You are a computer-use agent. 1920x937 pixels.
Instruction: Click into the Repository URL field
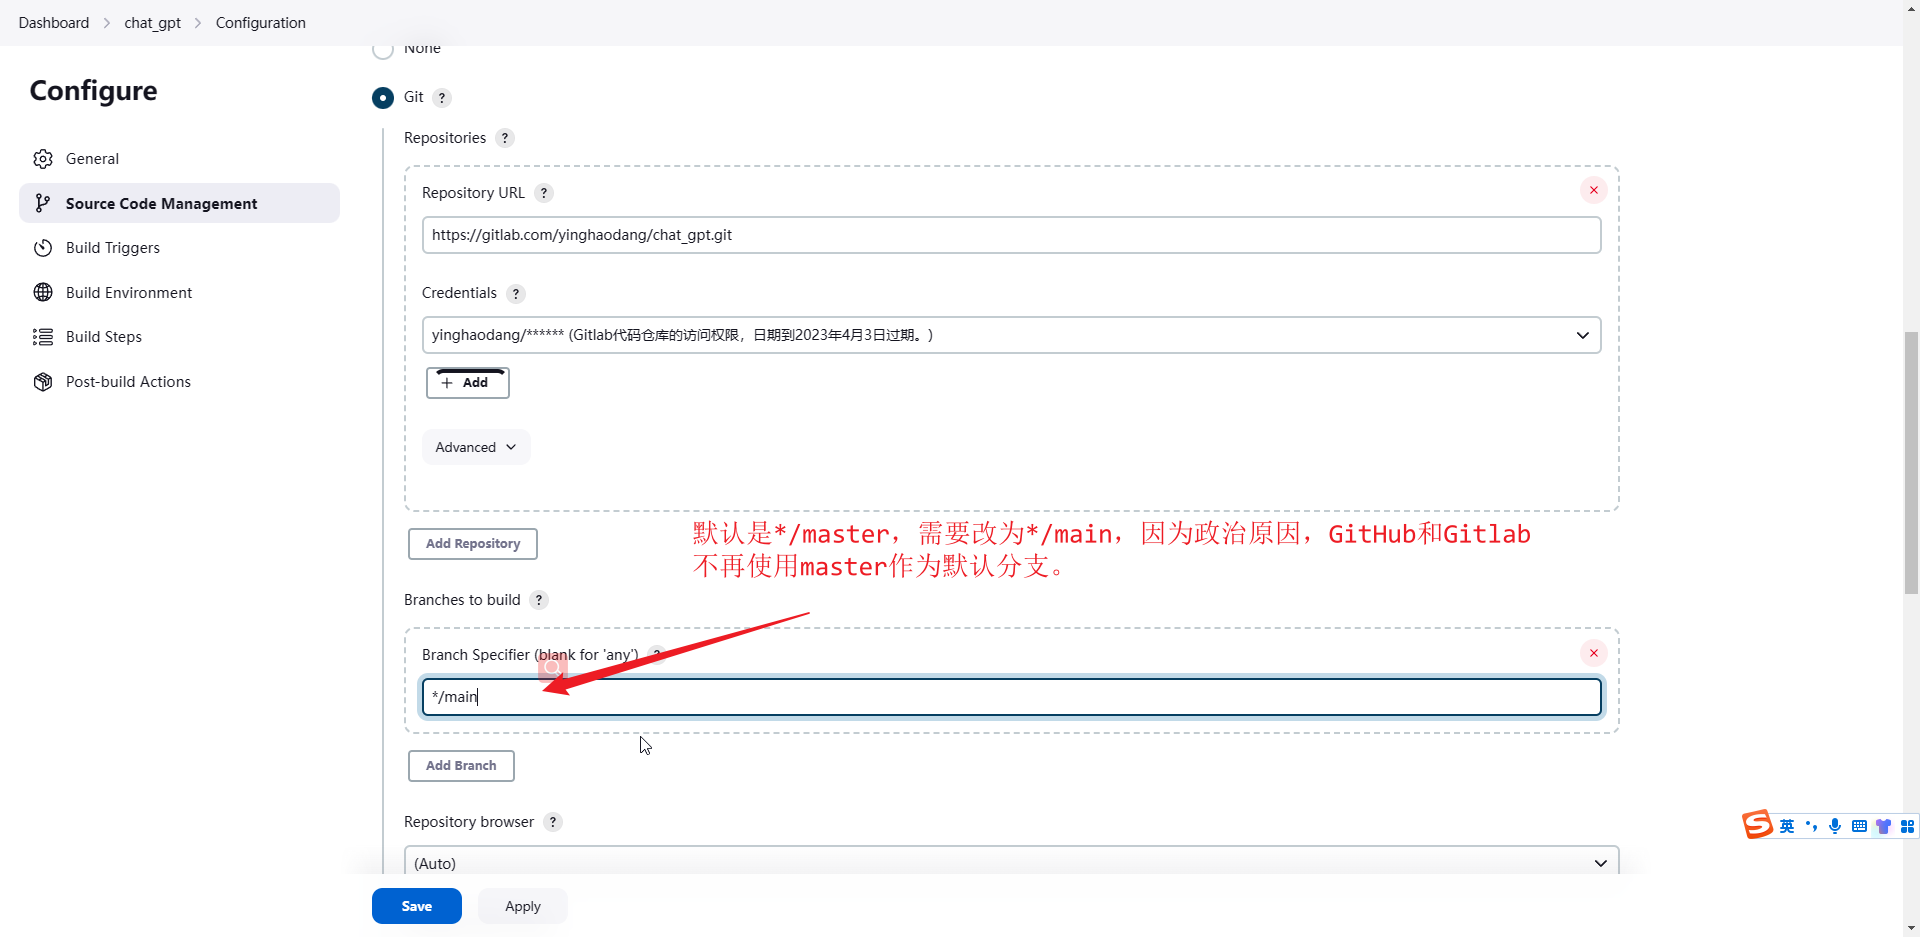point(1011,235)
